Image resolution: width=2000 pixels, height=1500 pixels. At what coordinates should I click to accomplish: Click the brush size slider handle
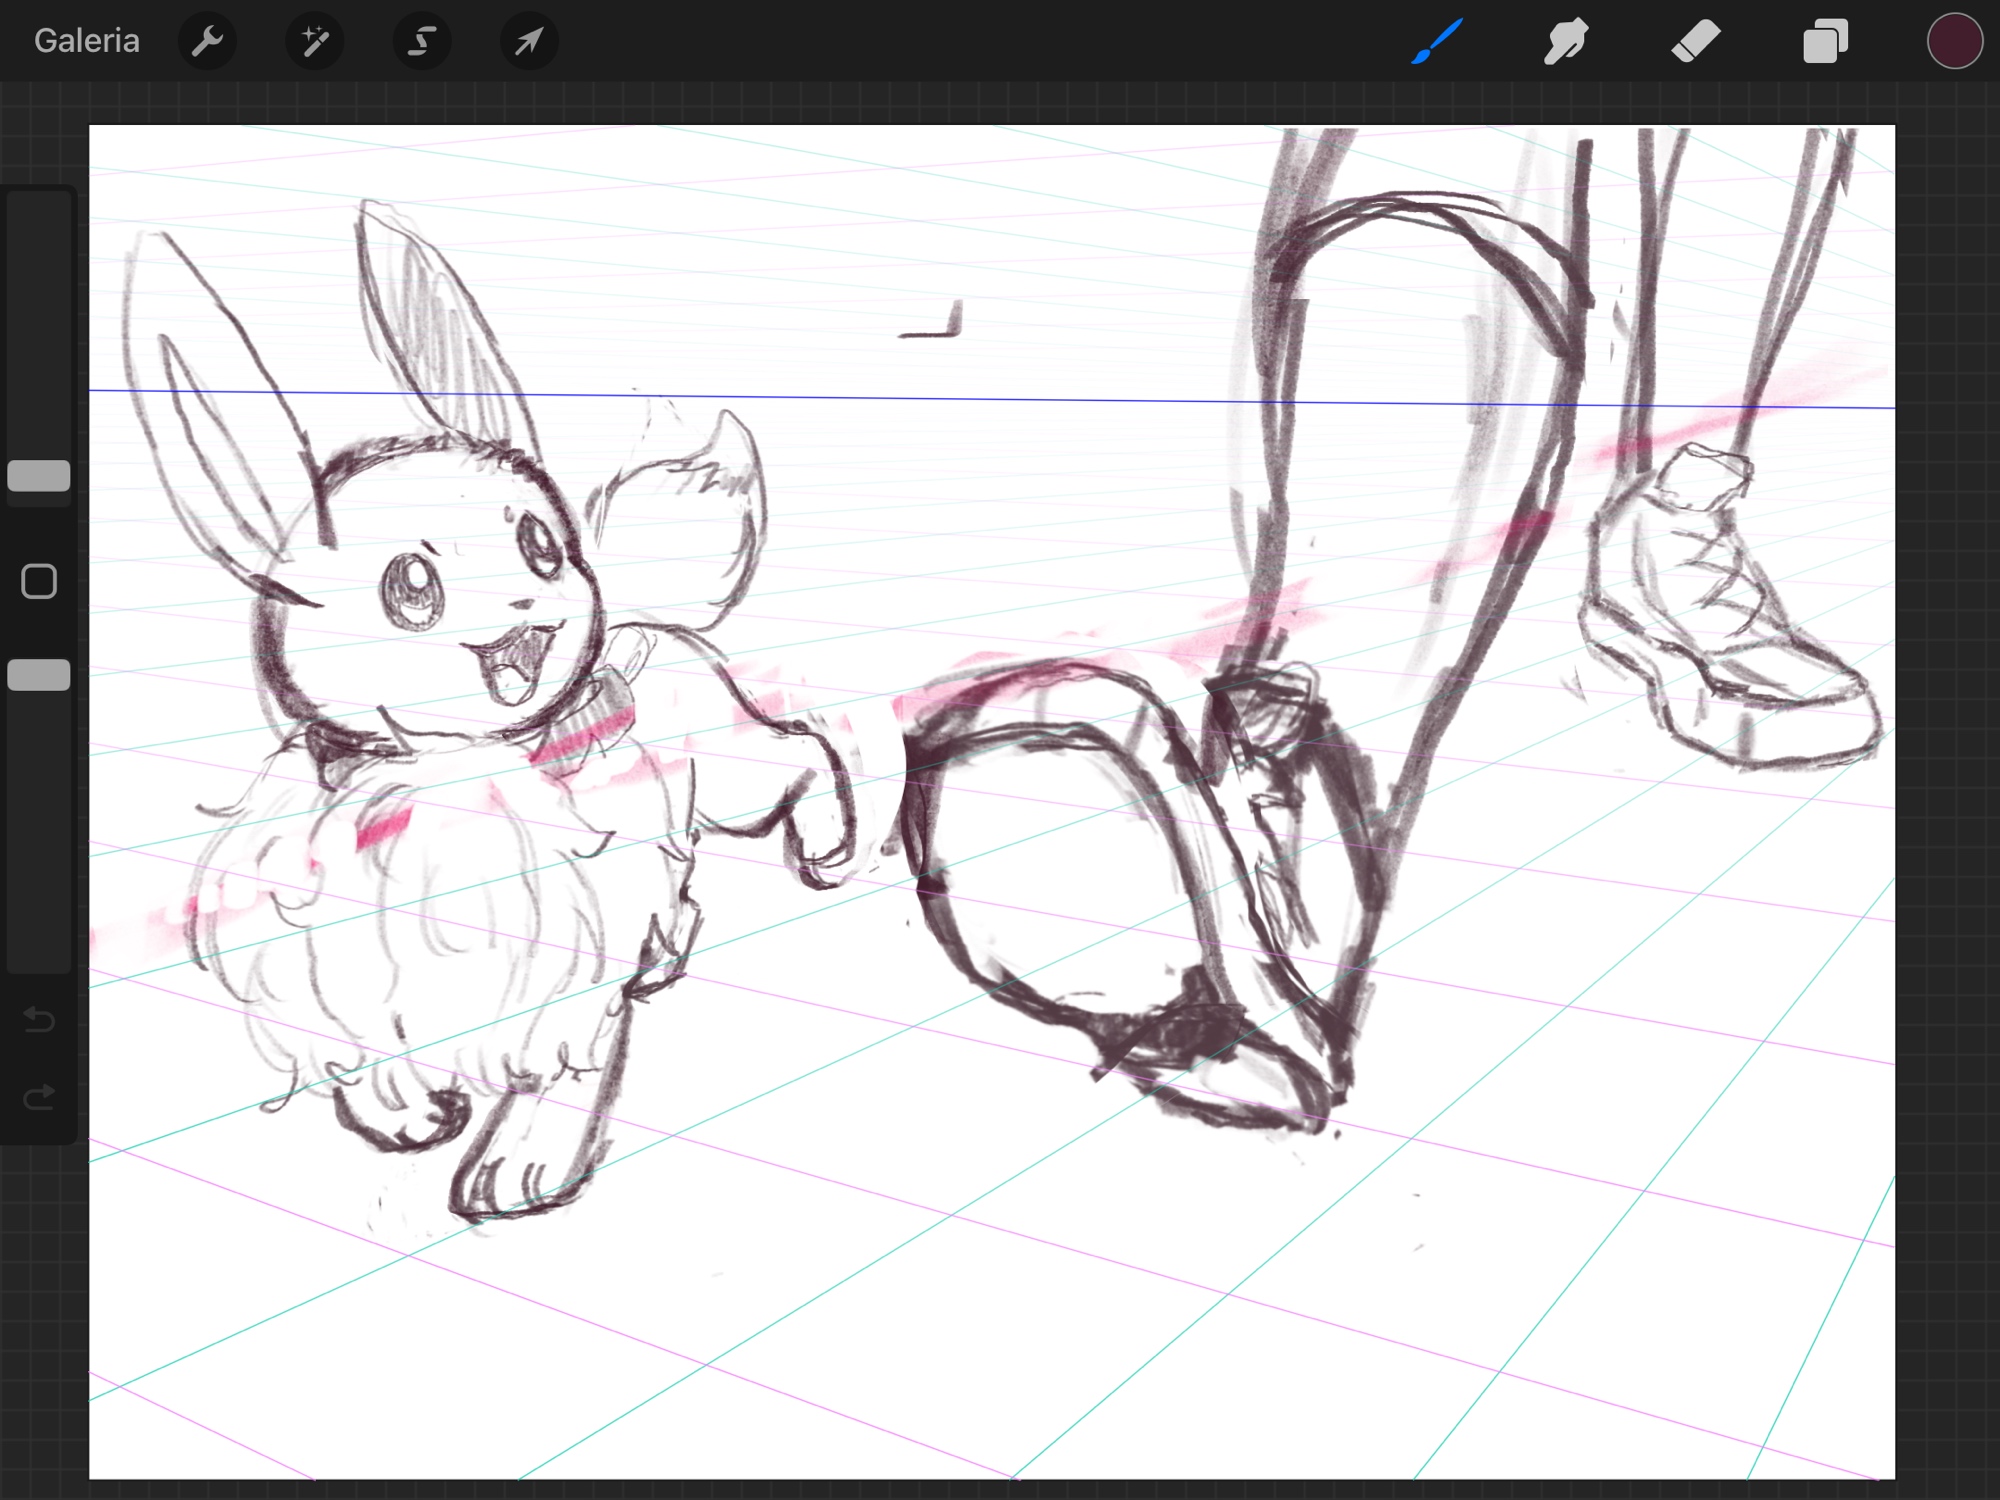39,476
